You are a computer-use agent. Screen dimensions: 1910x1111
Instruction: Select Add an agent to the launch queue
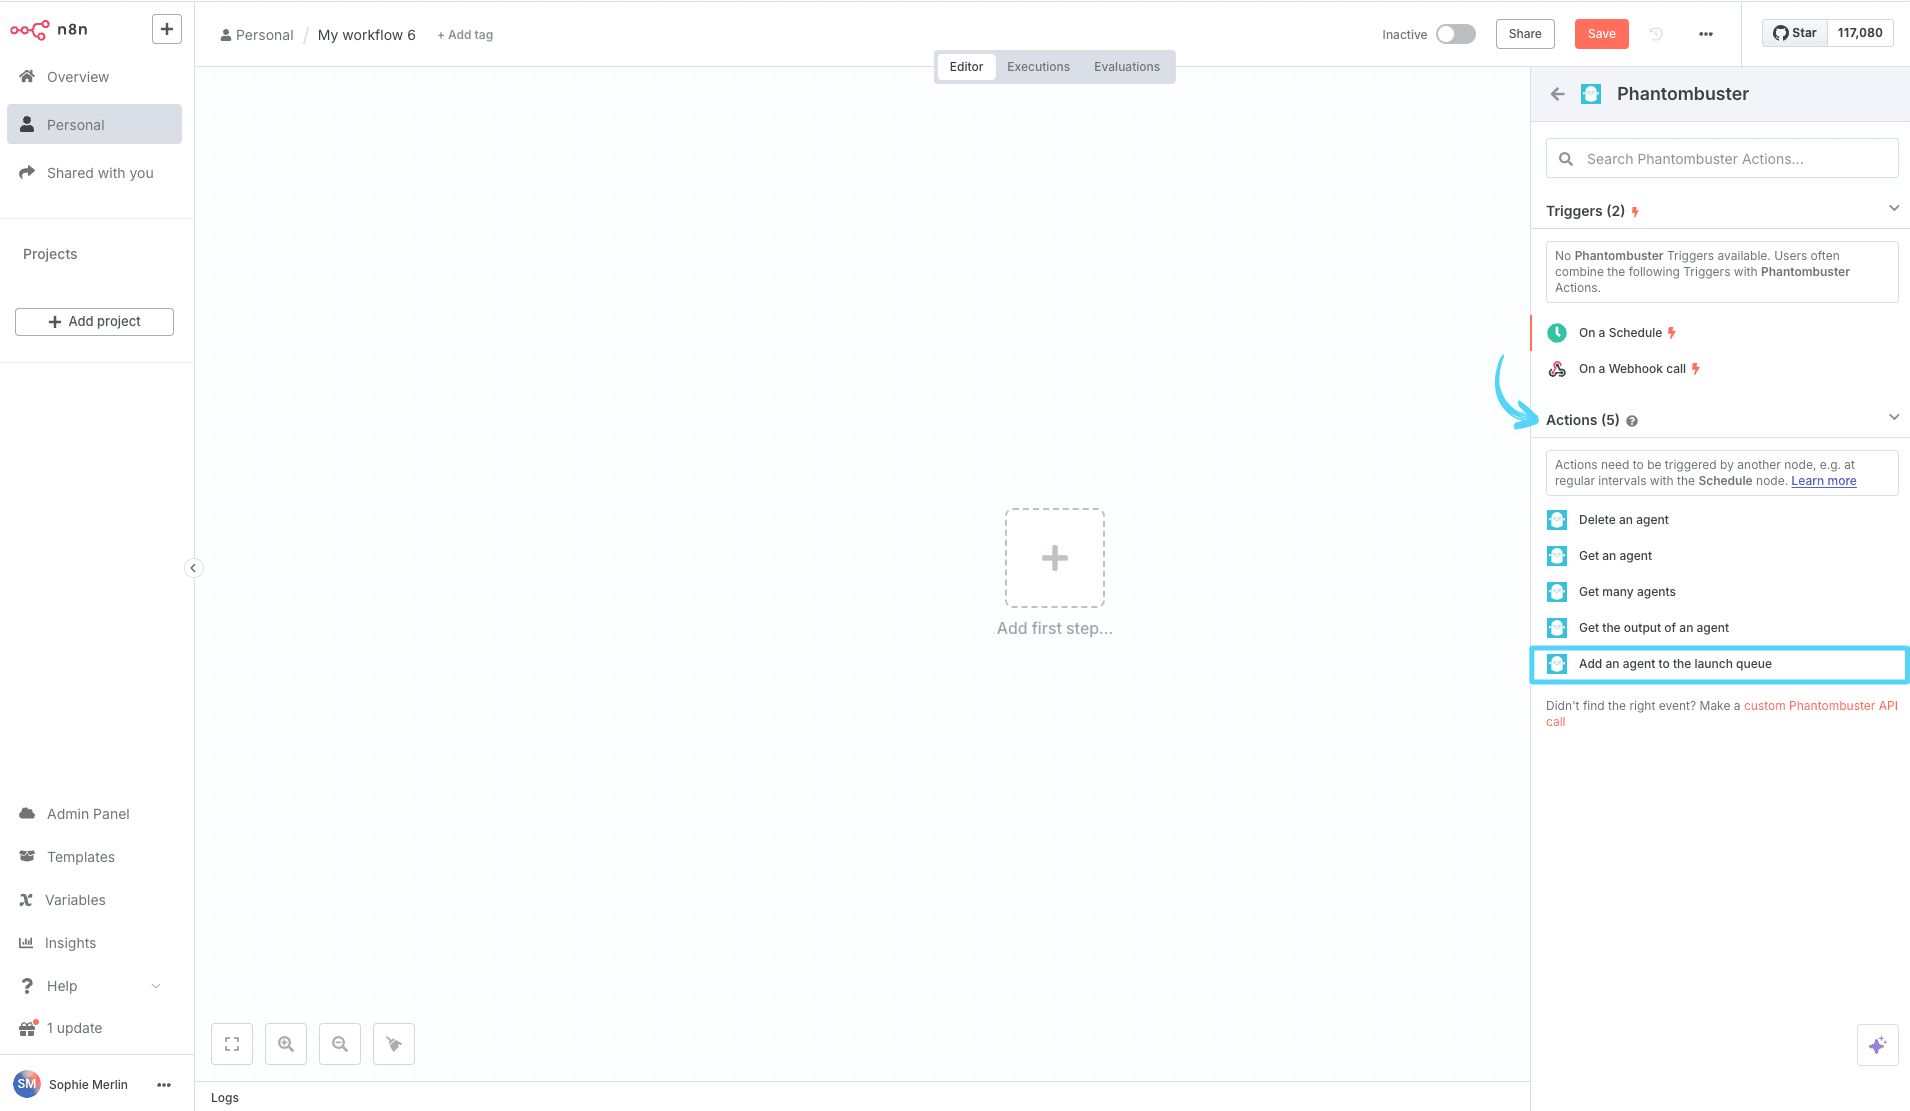pyautogui.click(x=1720, y=664)
